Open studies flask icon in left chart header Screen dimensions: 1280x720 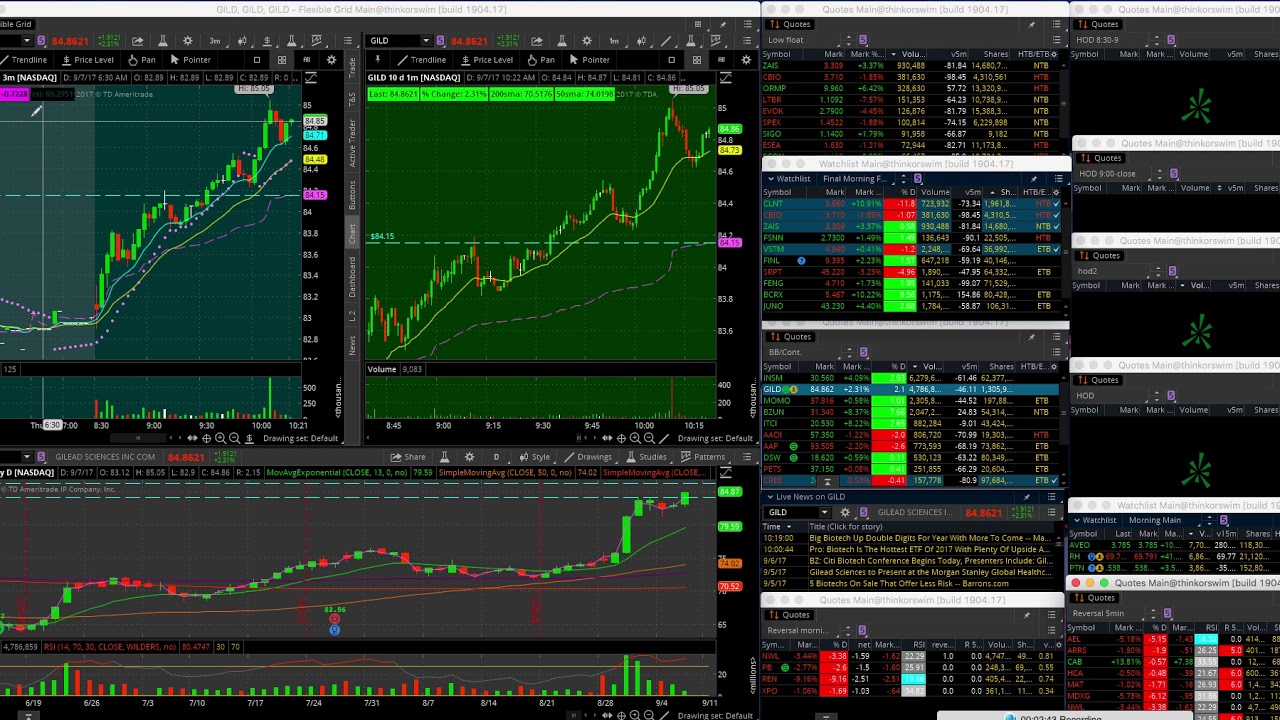(x=163, y=41)
